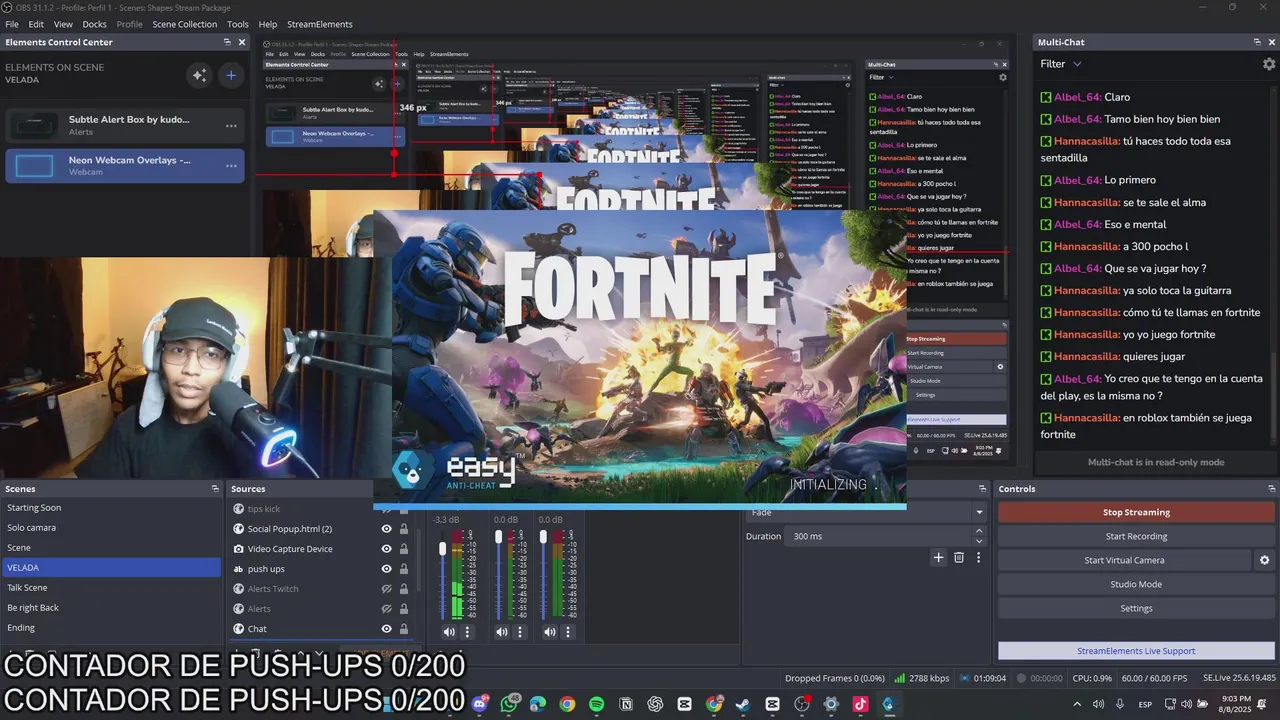Open Notion from the taskbar
Viewport: 1280px width, 720px height.
pyautogui.click(x=626, y=704)
